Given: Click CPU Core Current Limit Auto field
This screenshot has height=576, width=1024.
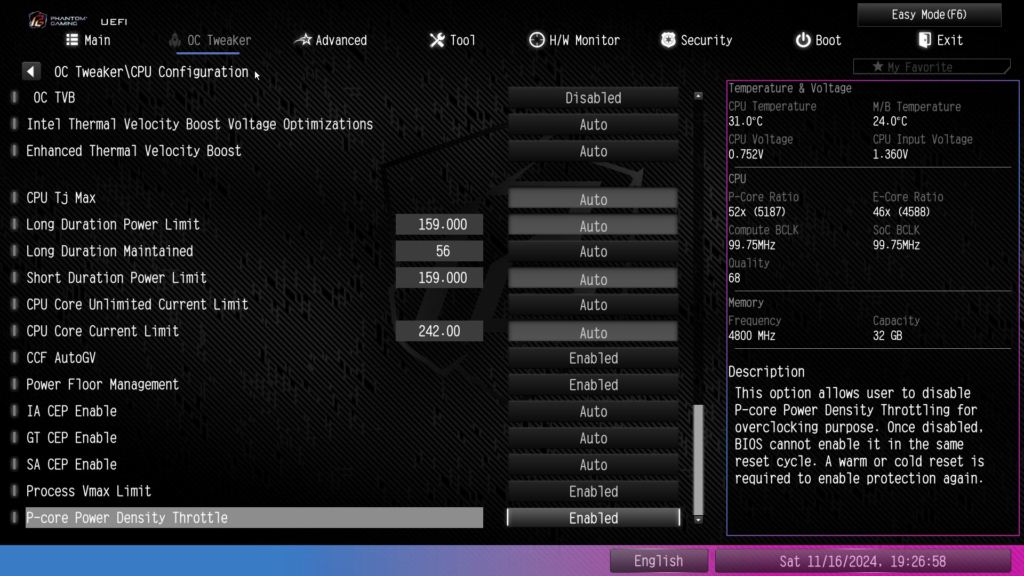Looking at the screenshot, I should pyautogui.click(x=593, y=332).
